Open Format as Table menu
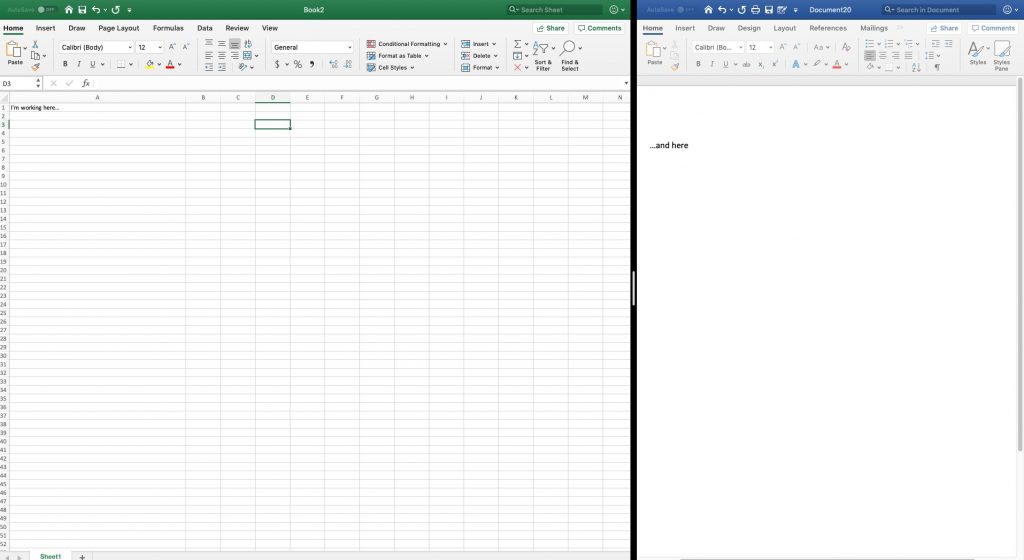The image size is (1024, 560). tap(398, 55)
